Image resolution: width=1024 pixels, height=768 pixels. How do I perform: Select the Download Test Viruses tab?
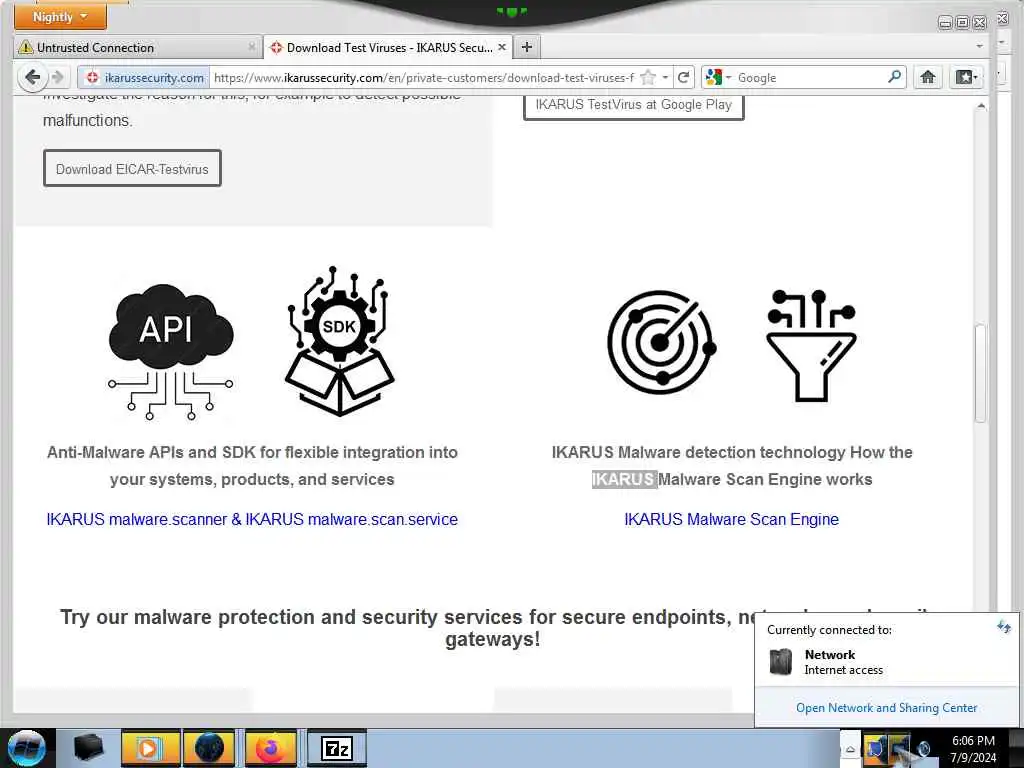click(388, 47)
